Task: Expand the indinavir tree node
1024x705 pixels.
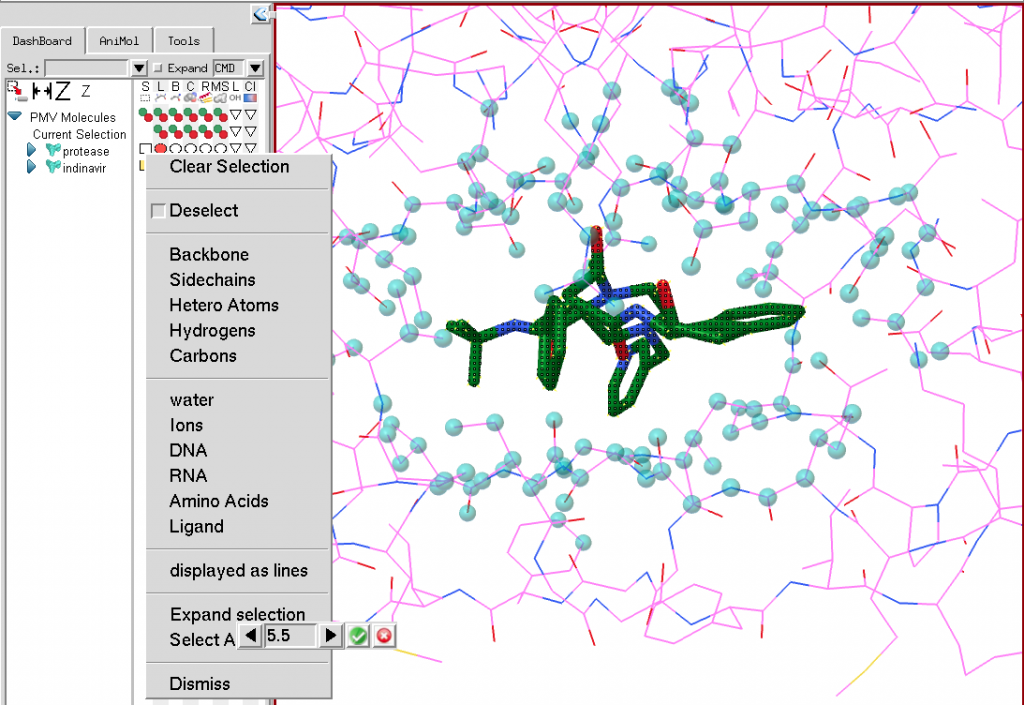Action: [x=31, y=167]
